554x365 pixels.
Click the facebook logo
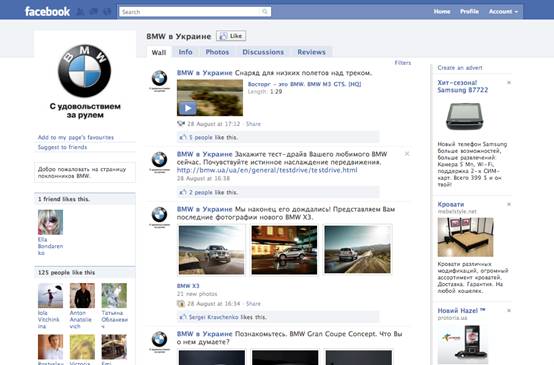coord(47,12)
